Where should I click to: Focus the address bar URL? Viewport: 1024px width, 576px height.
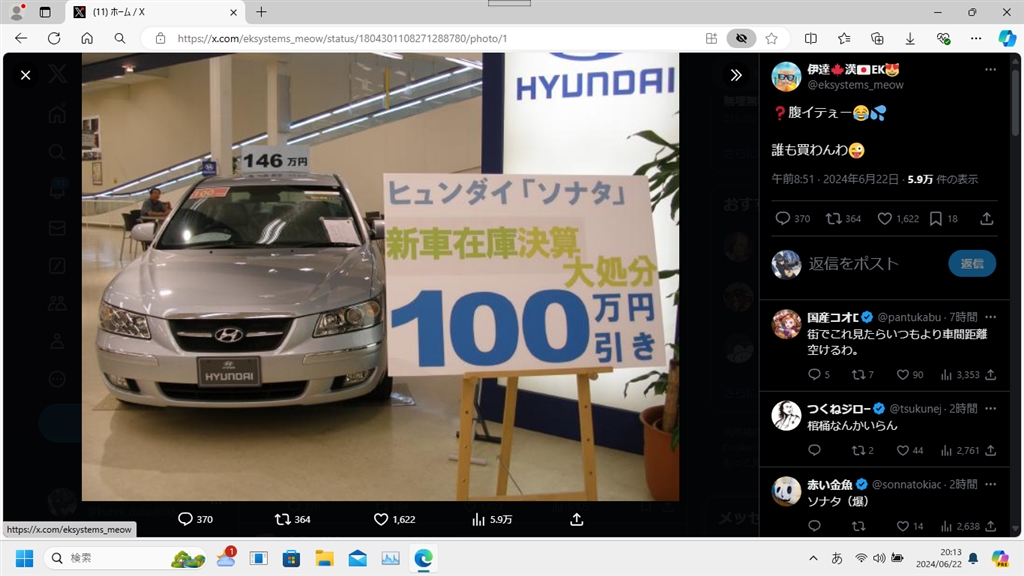tap(342, 39)
